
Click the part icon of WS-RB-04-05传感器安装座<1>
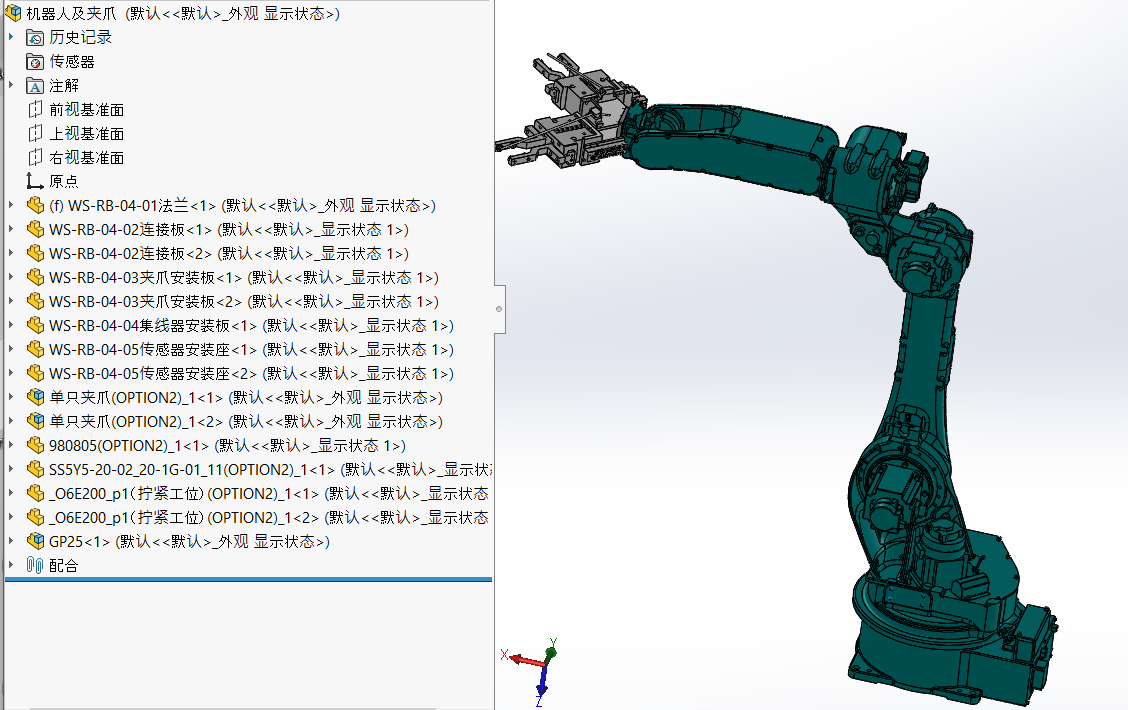35,349
